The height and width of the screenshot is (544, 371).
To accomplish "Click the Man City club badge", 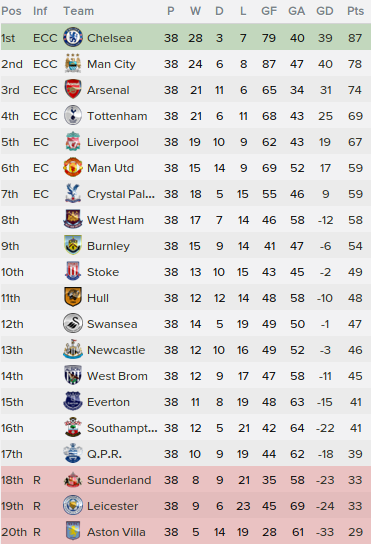I will point(73,63).
